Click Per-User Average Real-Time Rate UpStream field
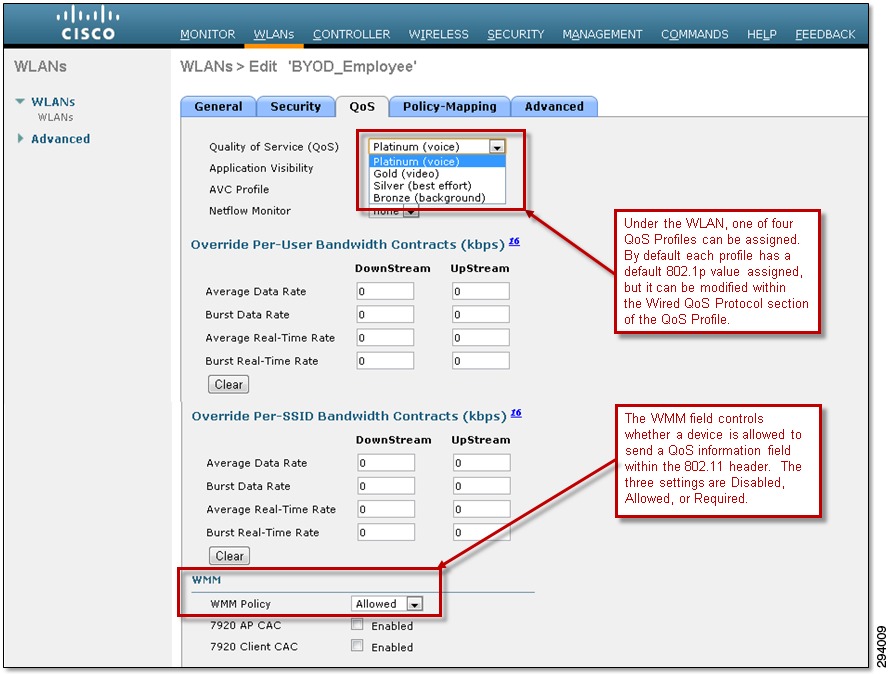This screenshot has width=889, height=674. [481, 338]
